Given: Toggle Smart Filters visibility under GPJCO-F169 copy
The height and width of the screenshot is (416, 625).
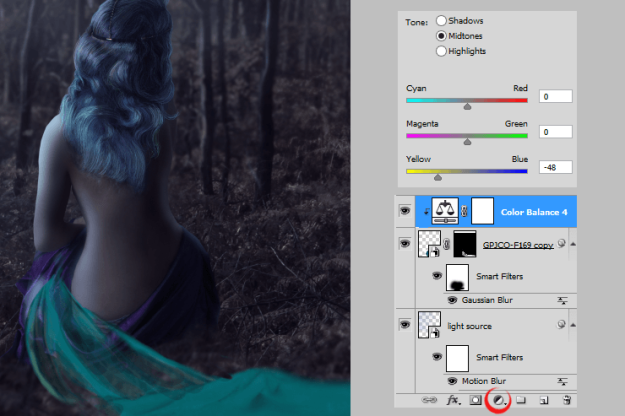Looking at the screenshot, I should [x=437, y=276].
